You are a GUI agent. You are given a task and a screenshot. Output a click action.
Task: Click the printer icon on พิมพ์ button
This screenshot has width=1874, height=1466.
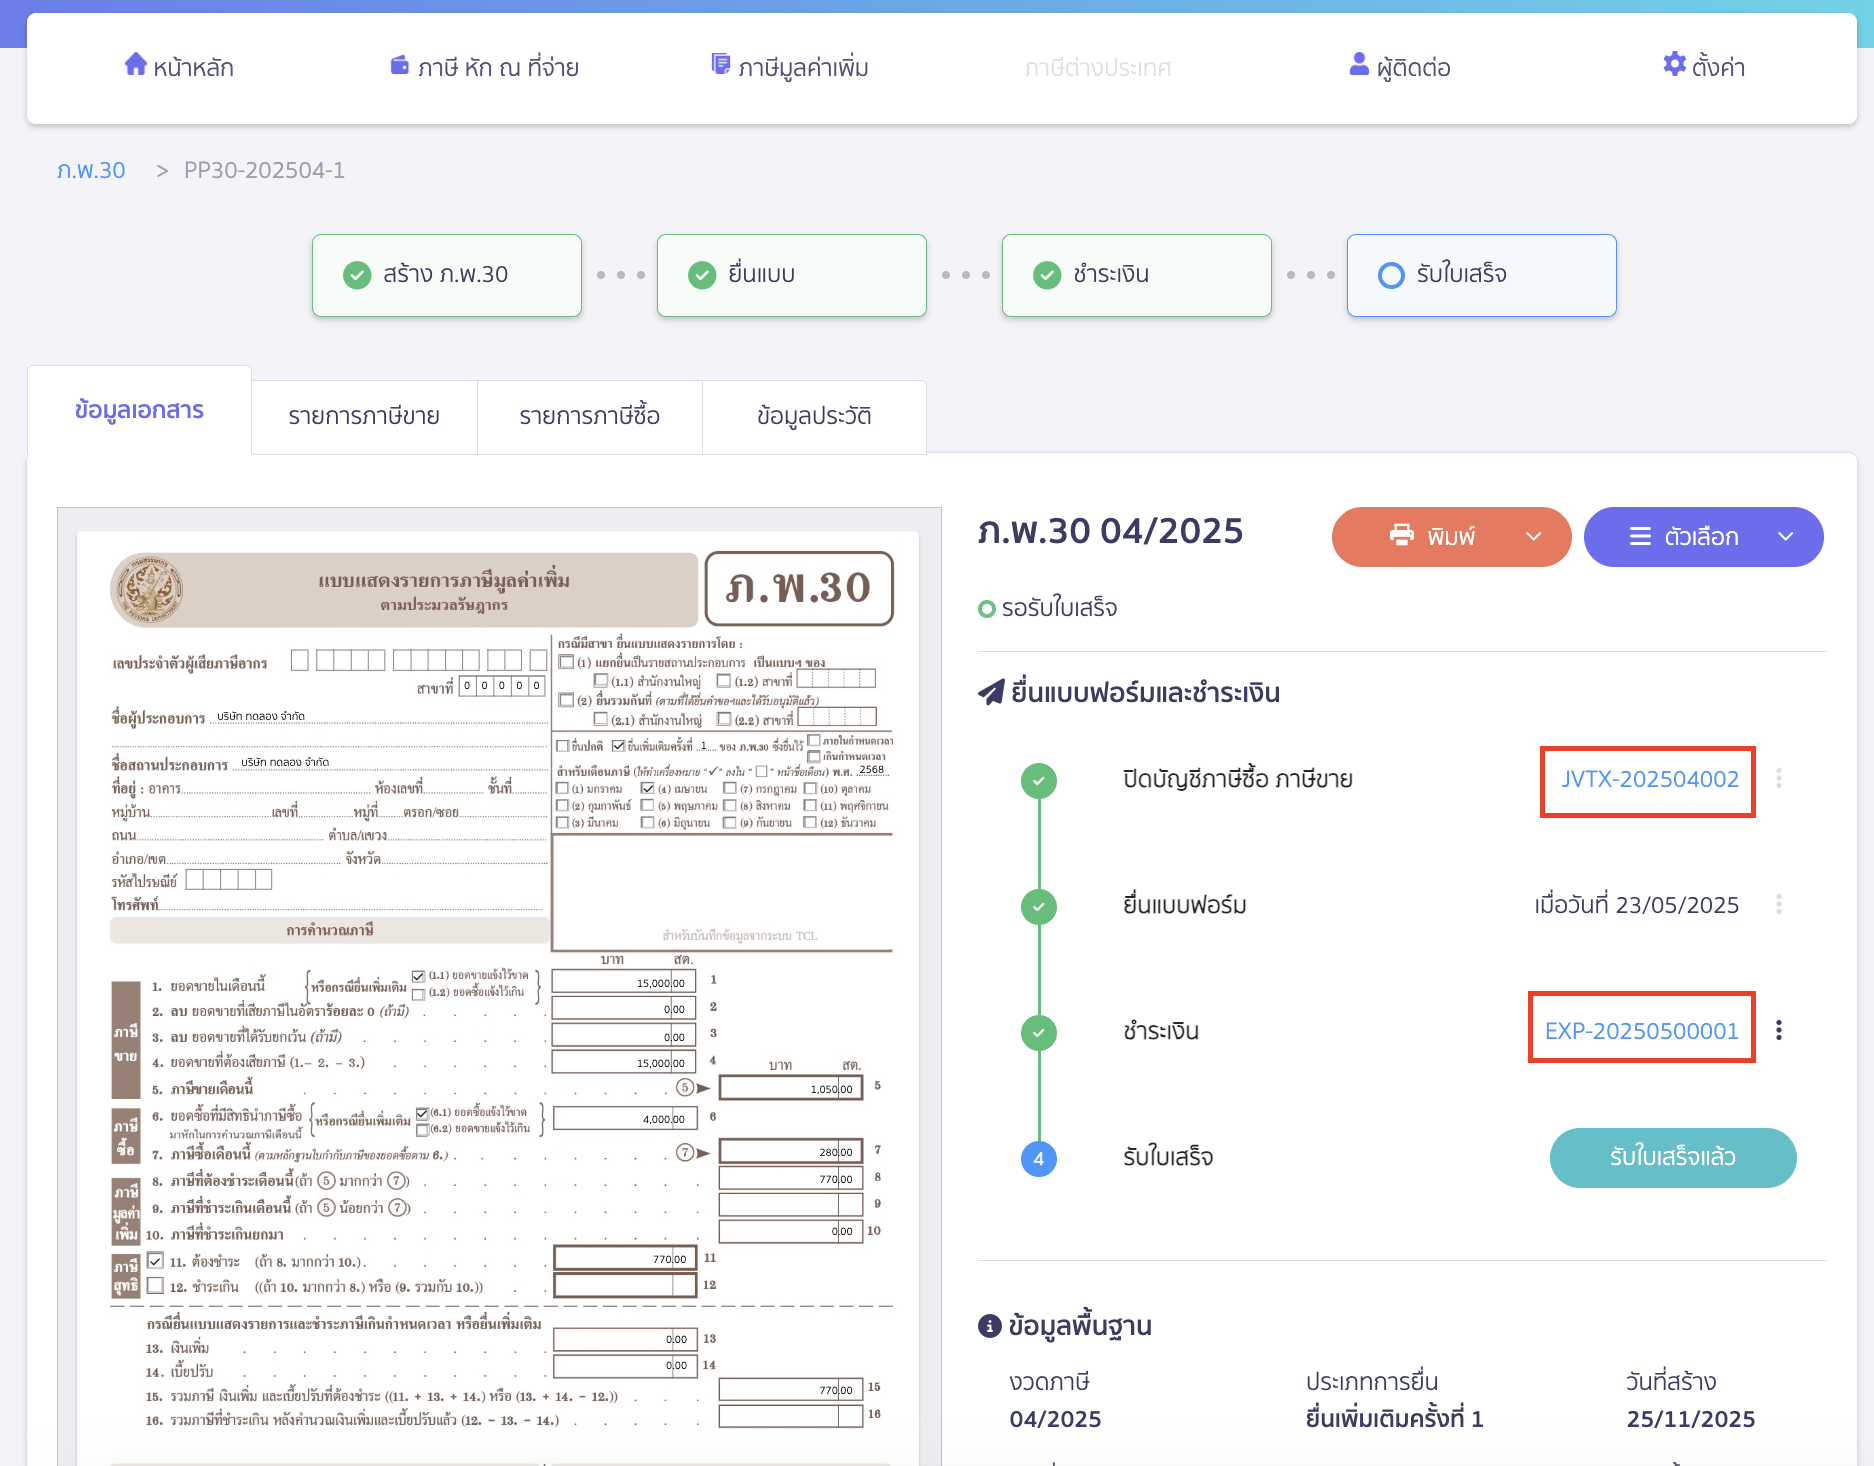coord(1402,536)
